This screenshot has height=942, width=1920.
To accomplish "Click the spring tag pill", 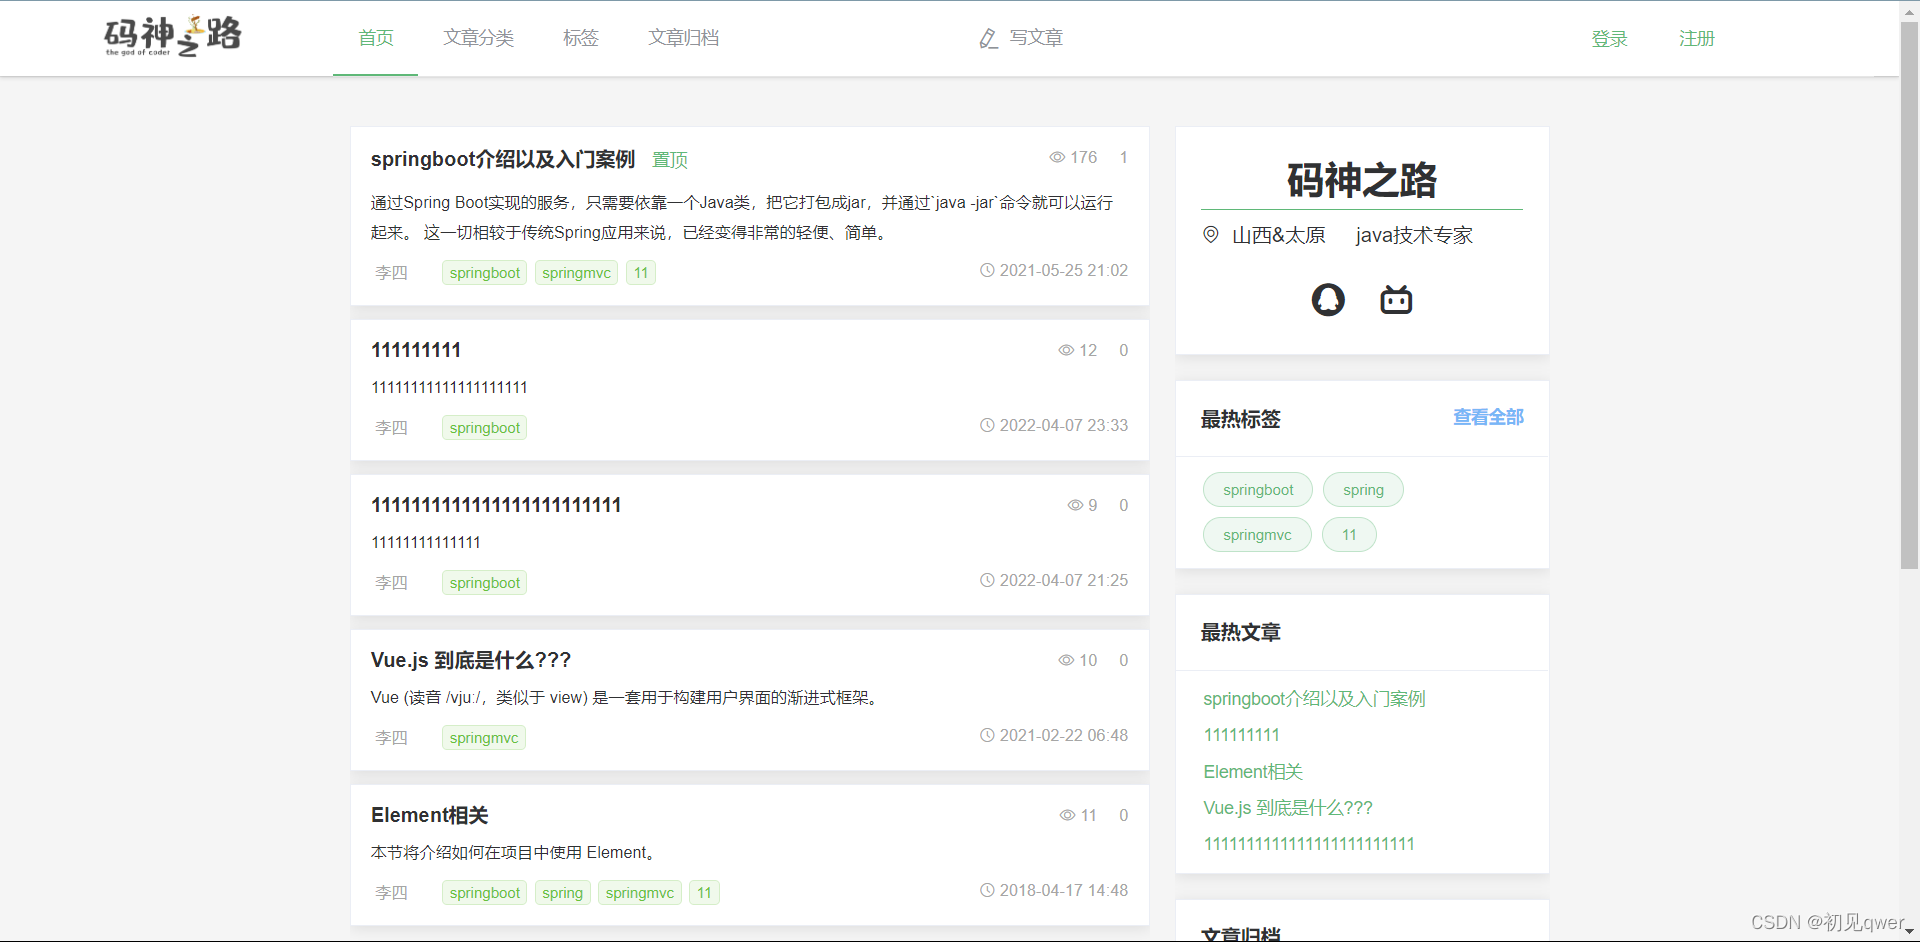I will tap(1363, 489).
